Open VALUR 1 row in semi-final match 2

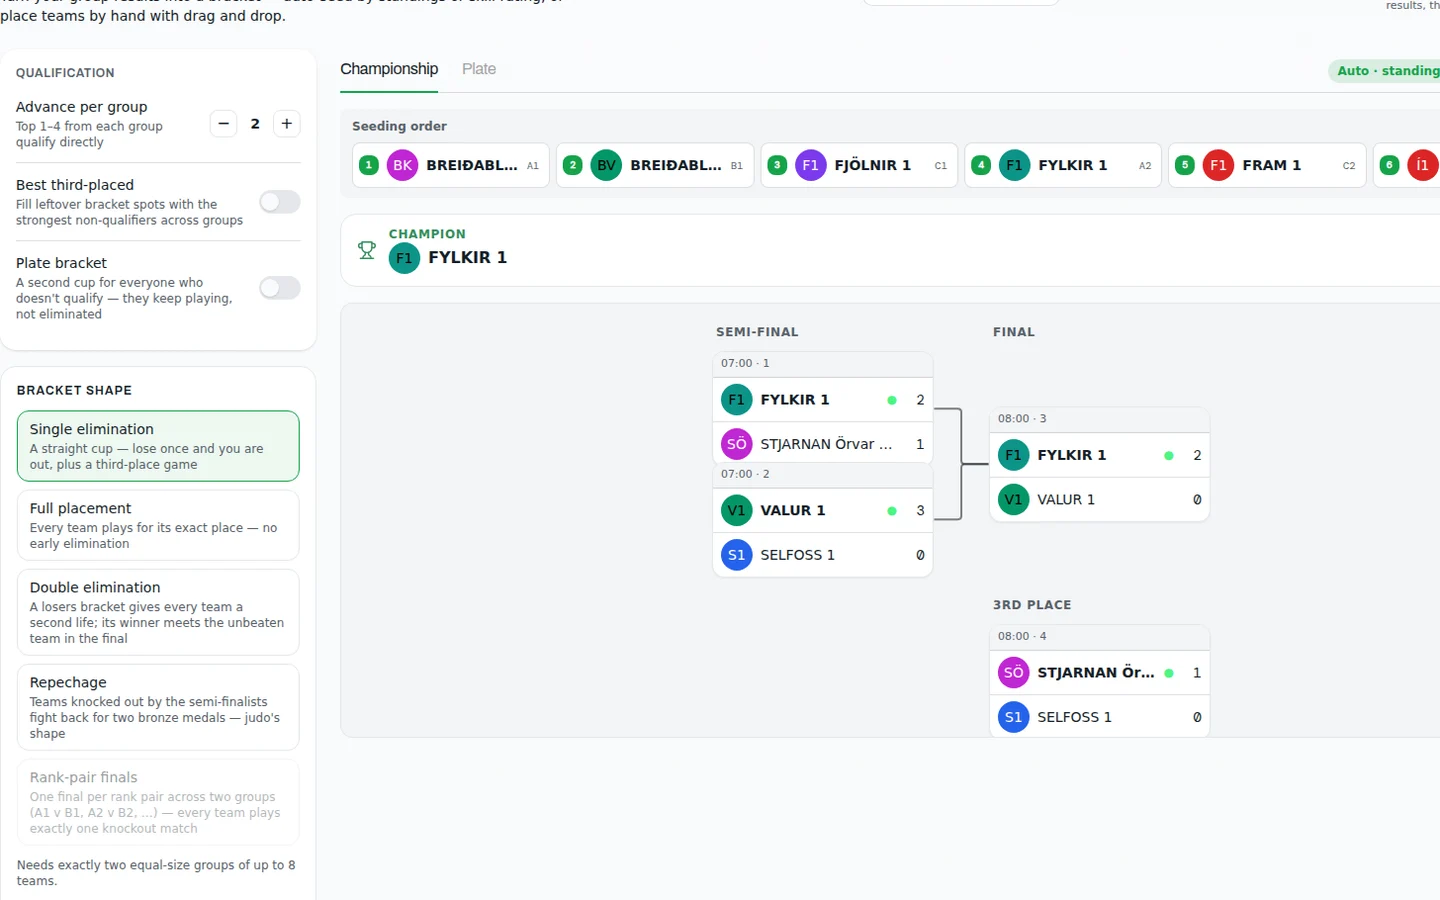point(823,510)
